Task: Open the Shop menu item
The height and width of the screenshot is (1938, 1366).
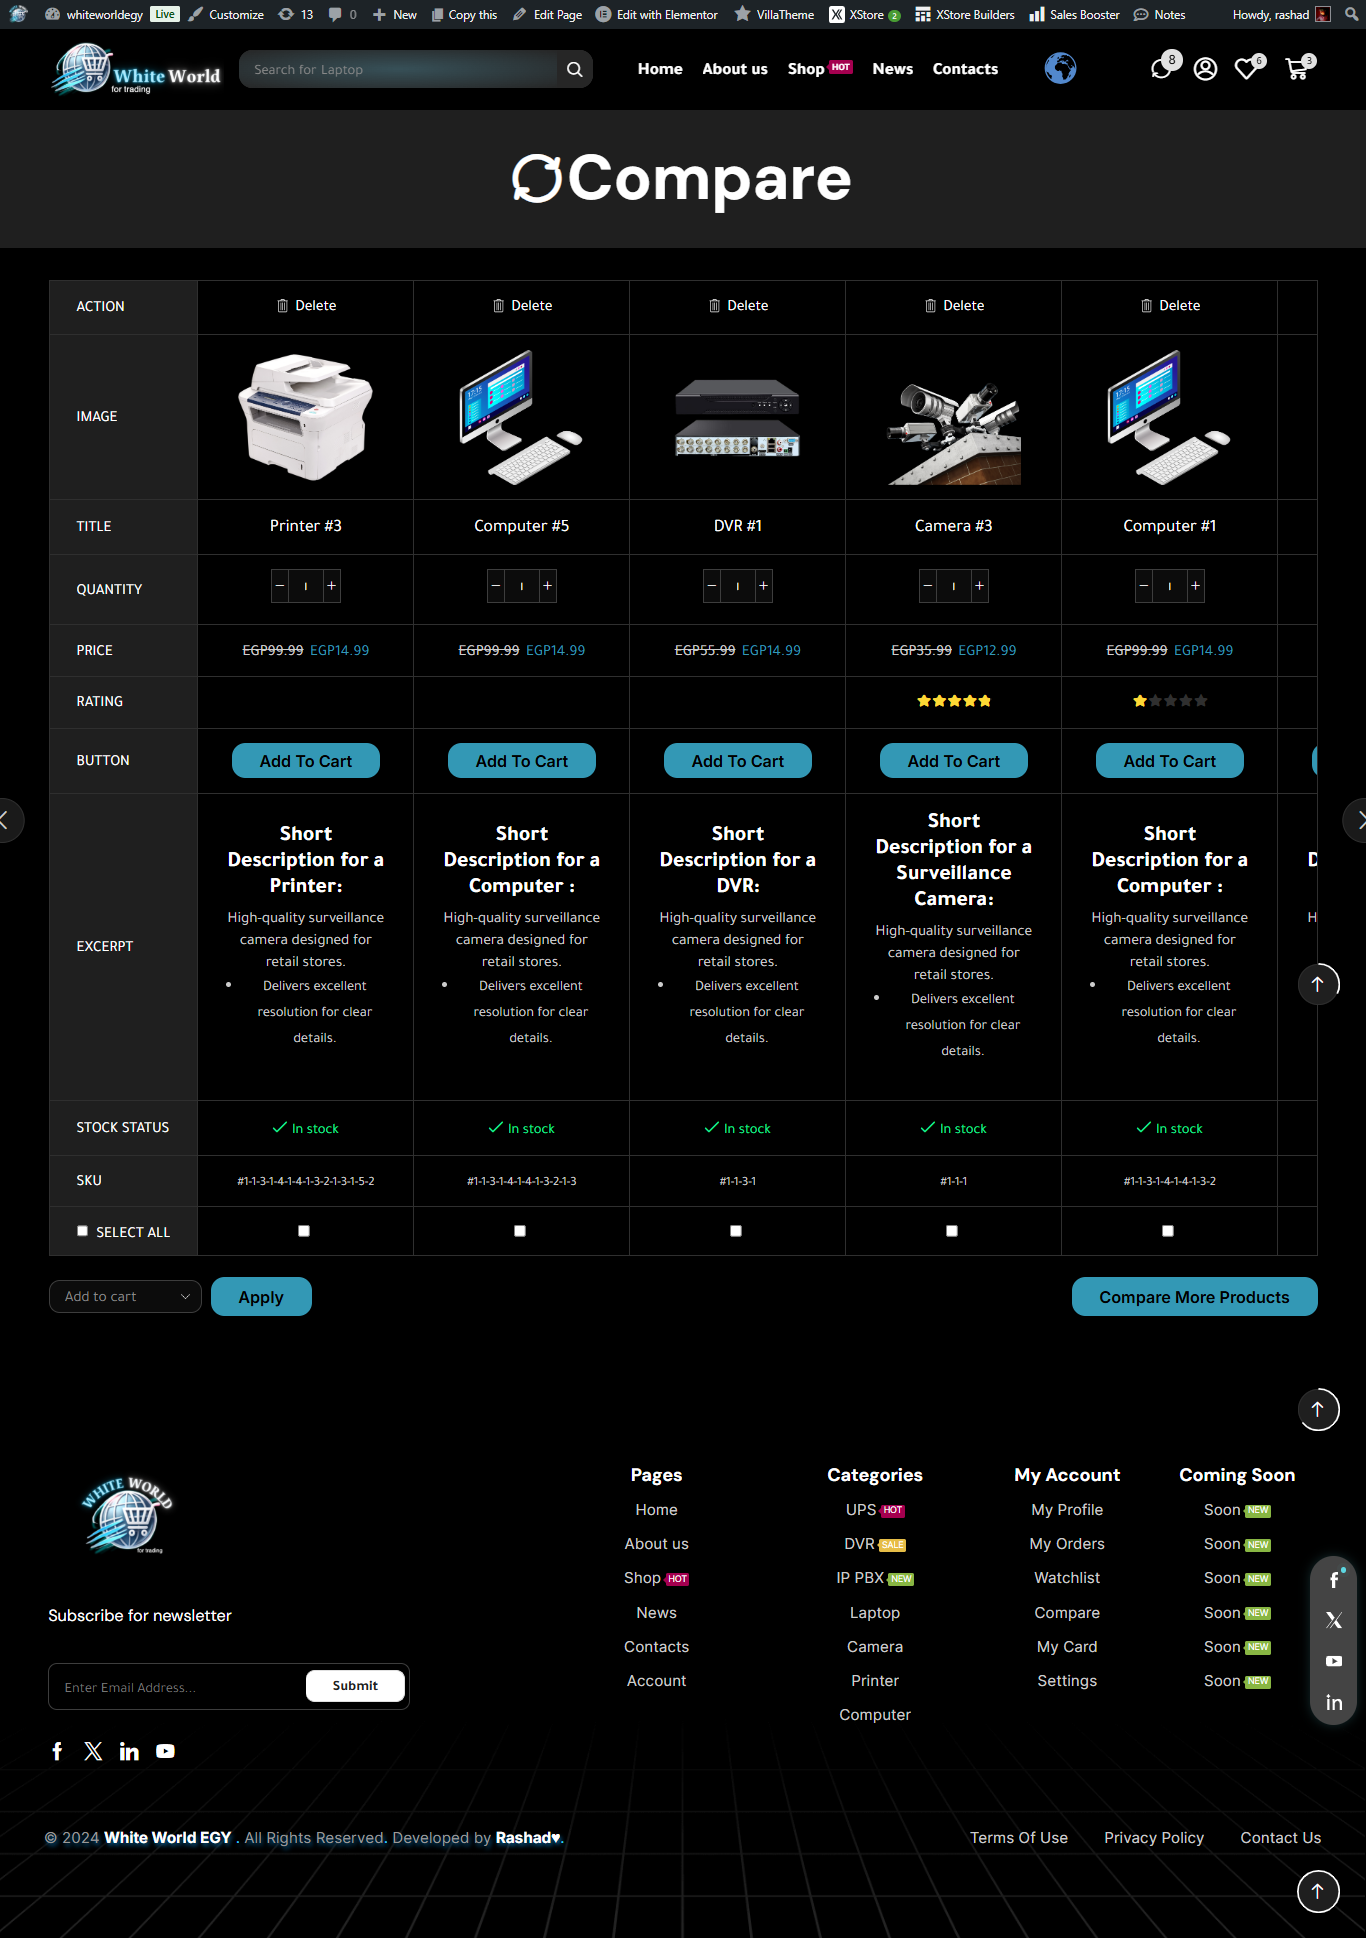Action: point(806,69)
